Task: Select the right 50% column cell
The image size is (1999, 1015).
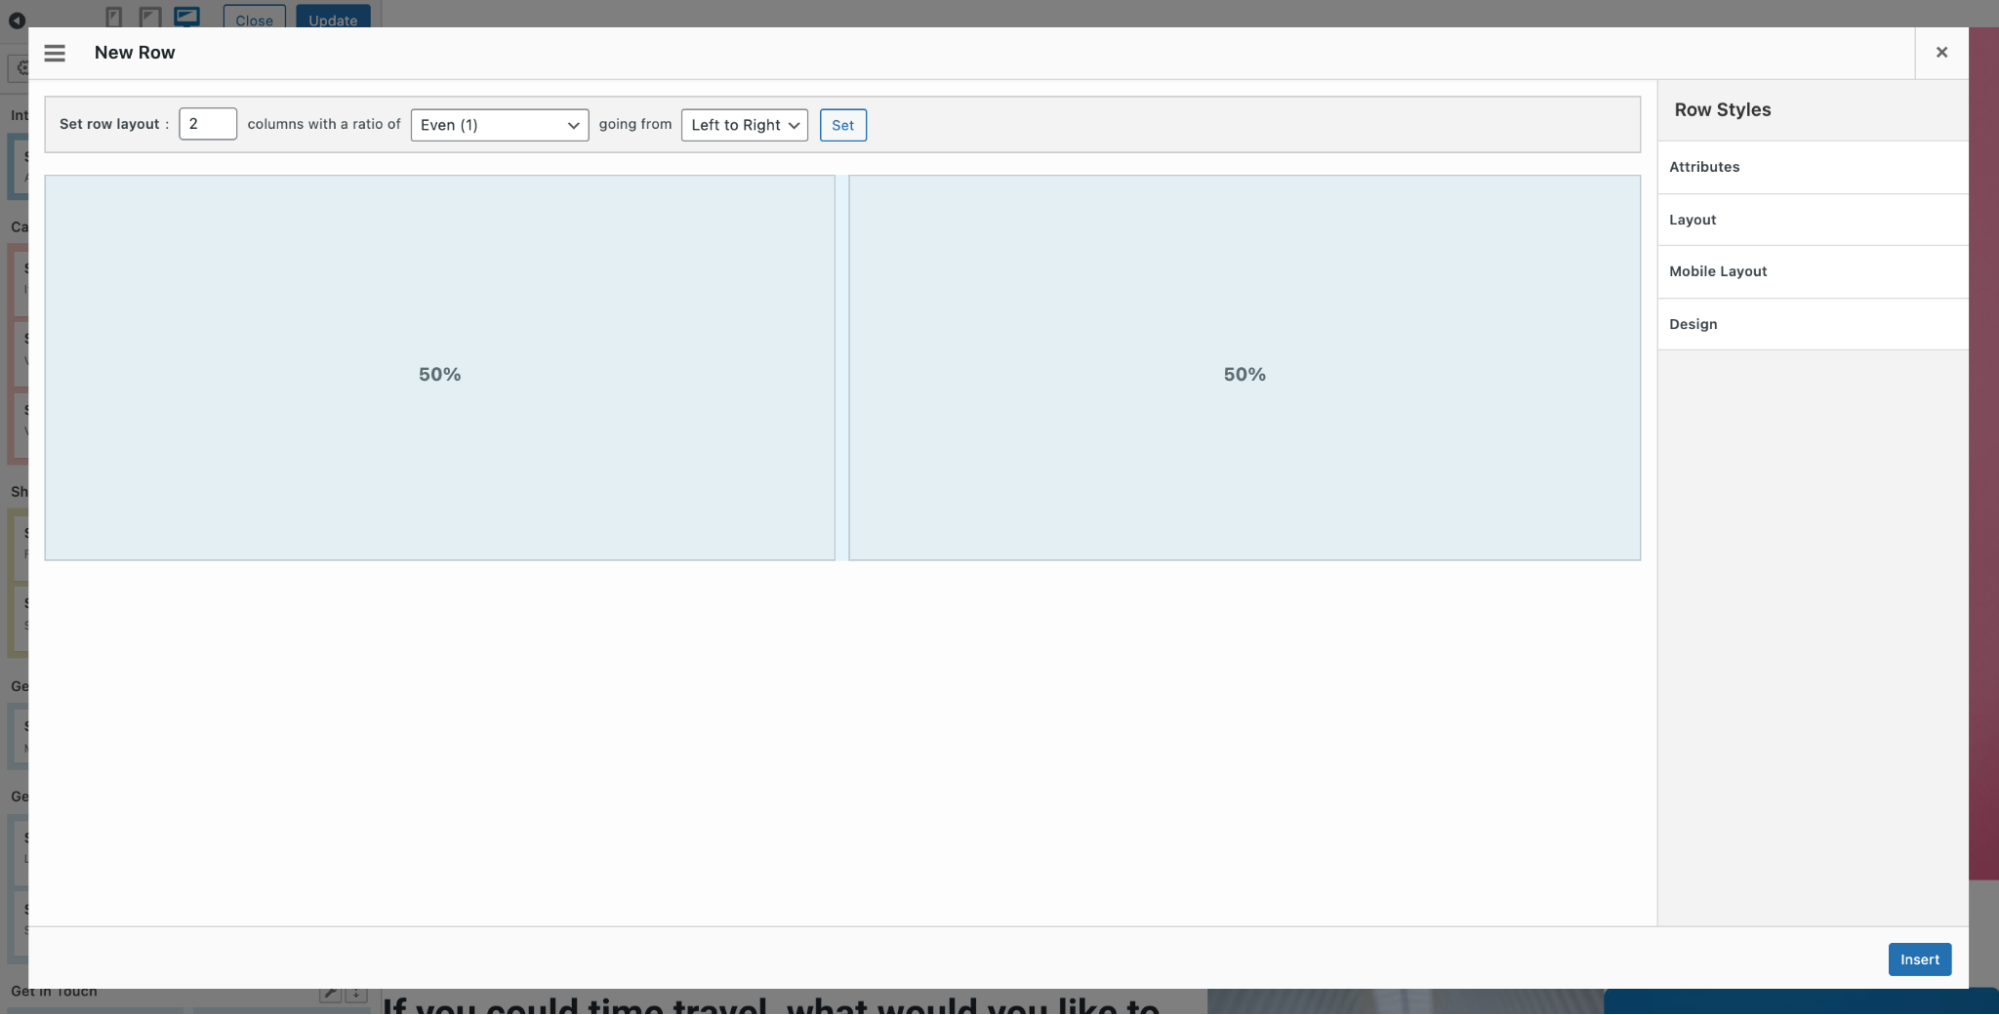Action: point(1245,368)
